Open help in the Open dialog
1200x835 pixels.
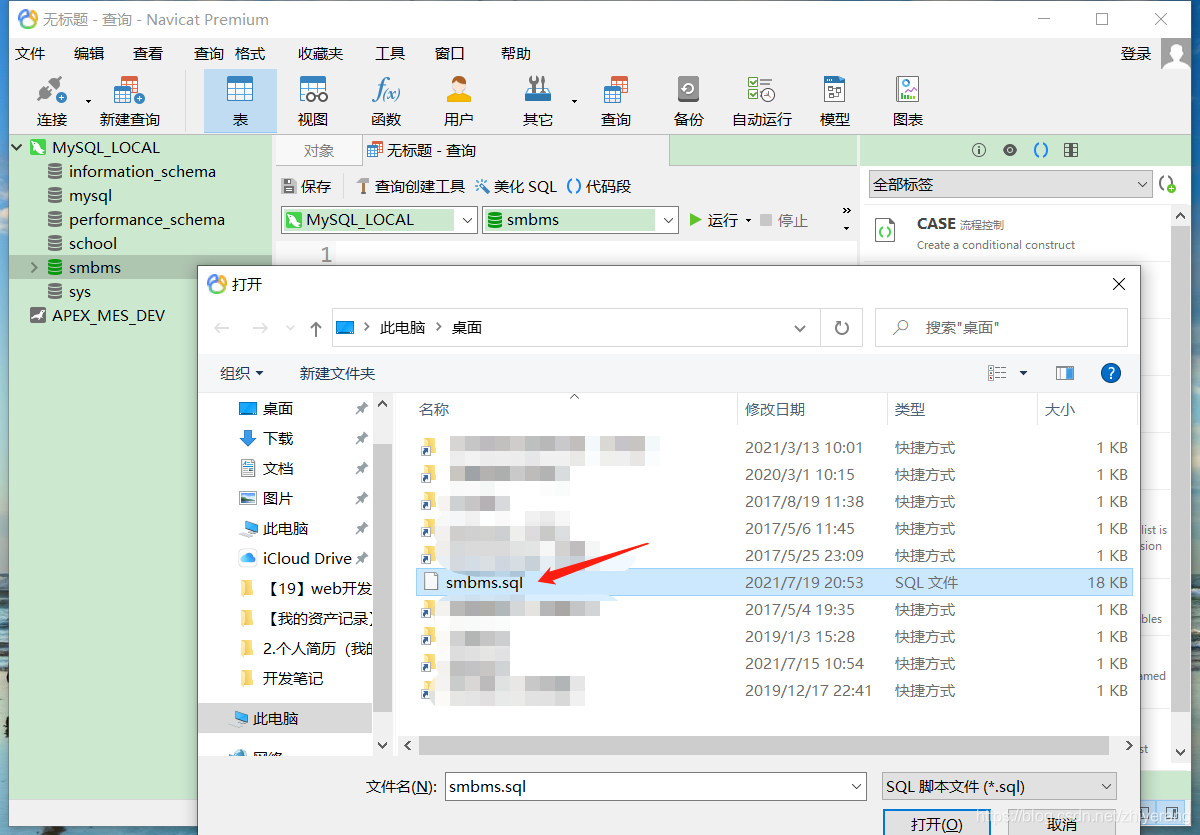click(x=1110, y=373)
